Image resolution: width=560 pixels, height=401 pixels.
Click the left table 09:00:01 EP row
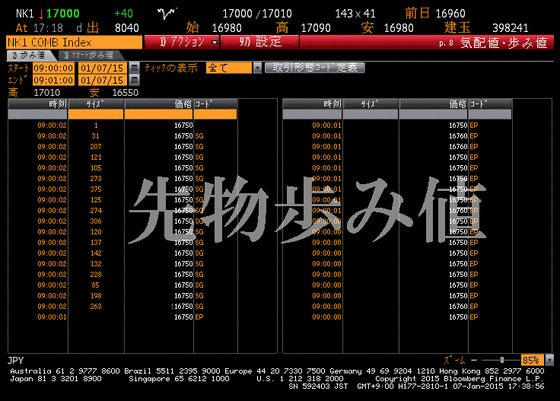[122, 317]
